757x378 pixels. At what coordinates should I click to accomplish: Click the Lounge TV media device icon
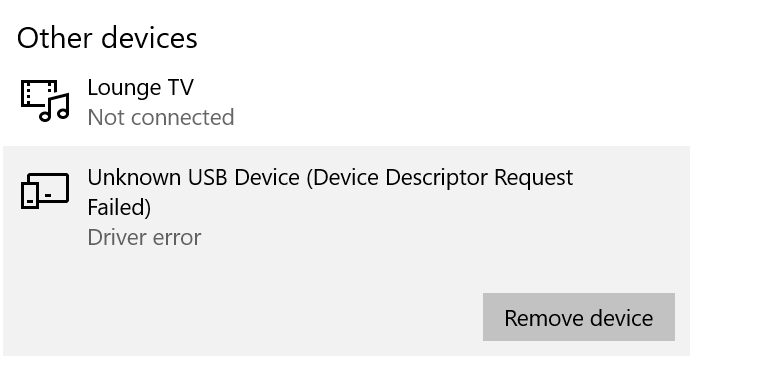pyautogui.click(x=45, y=101)
